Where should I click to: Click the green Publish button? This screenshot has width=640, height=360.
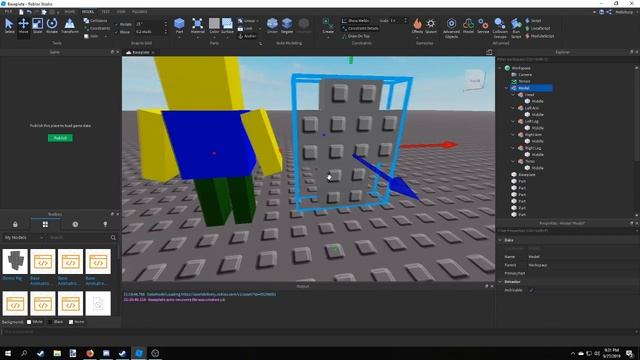60,138
